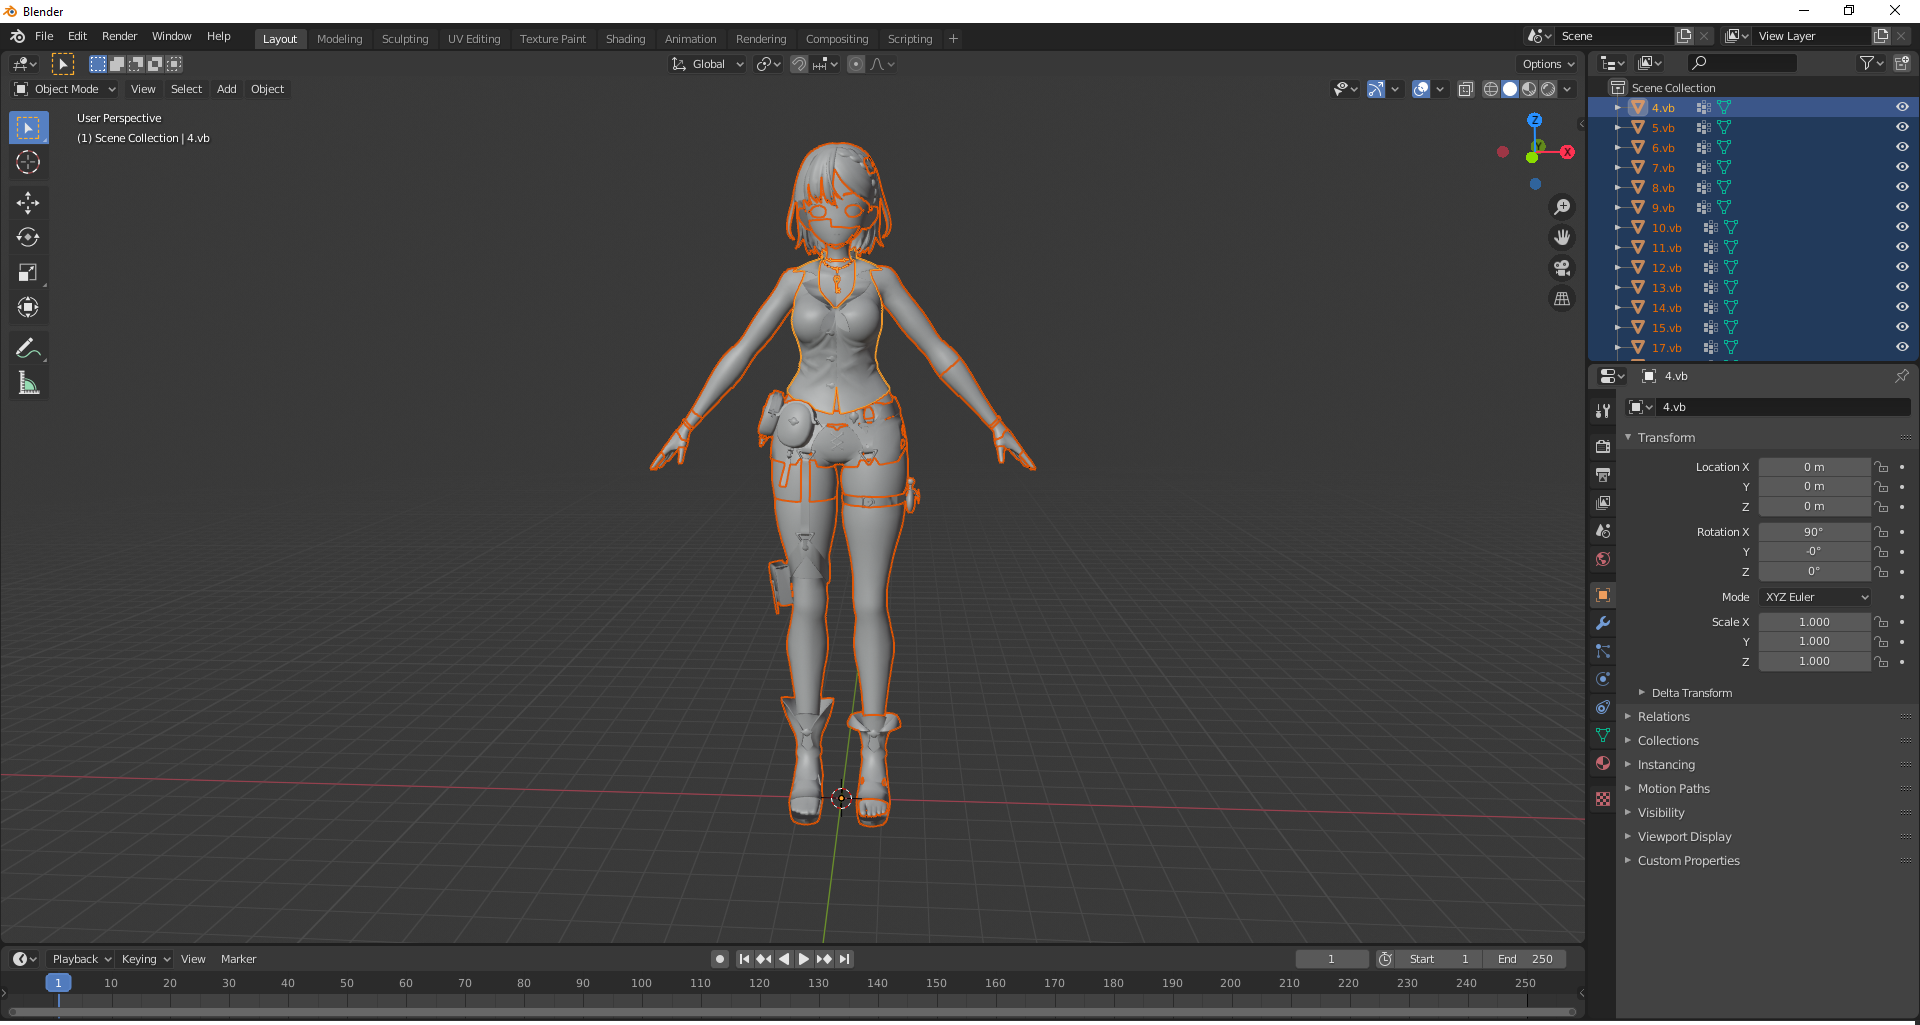1920x1025 pixels.
Task: Toggle camera view in viewport
Action: (x=1562, y=268)
